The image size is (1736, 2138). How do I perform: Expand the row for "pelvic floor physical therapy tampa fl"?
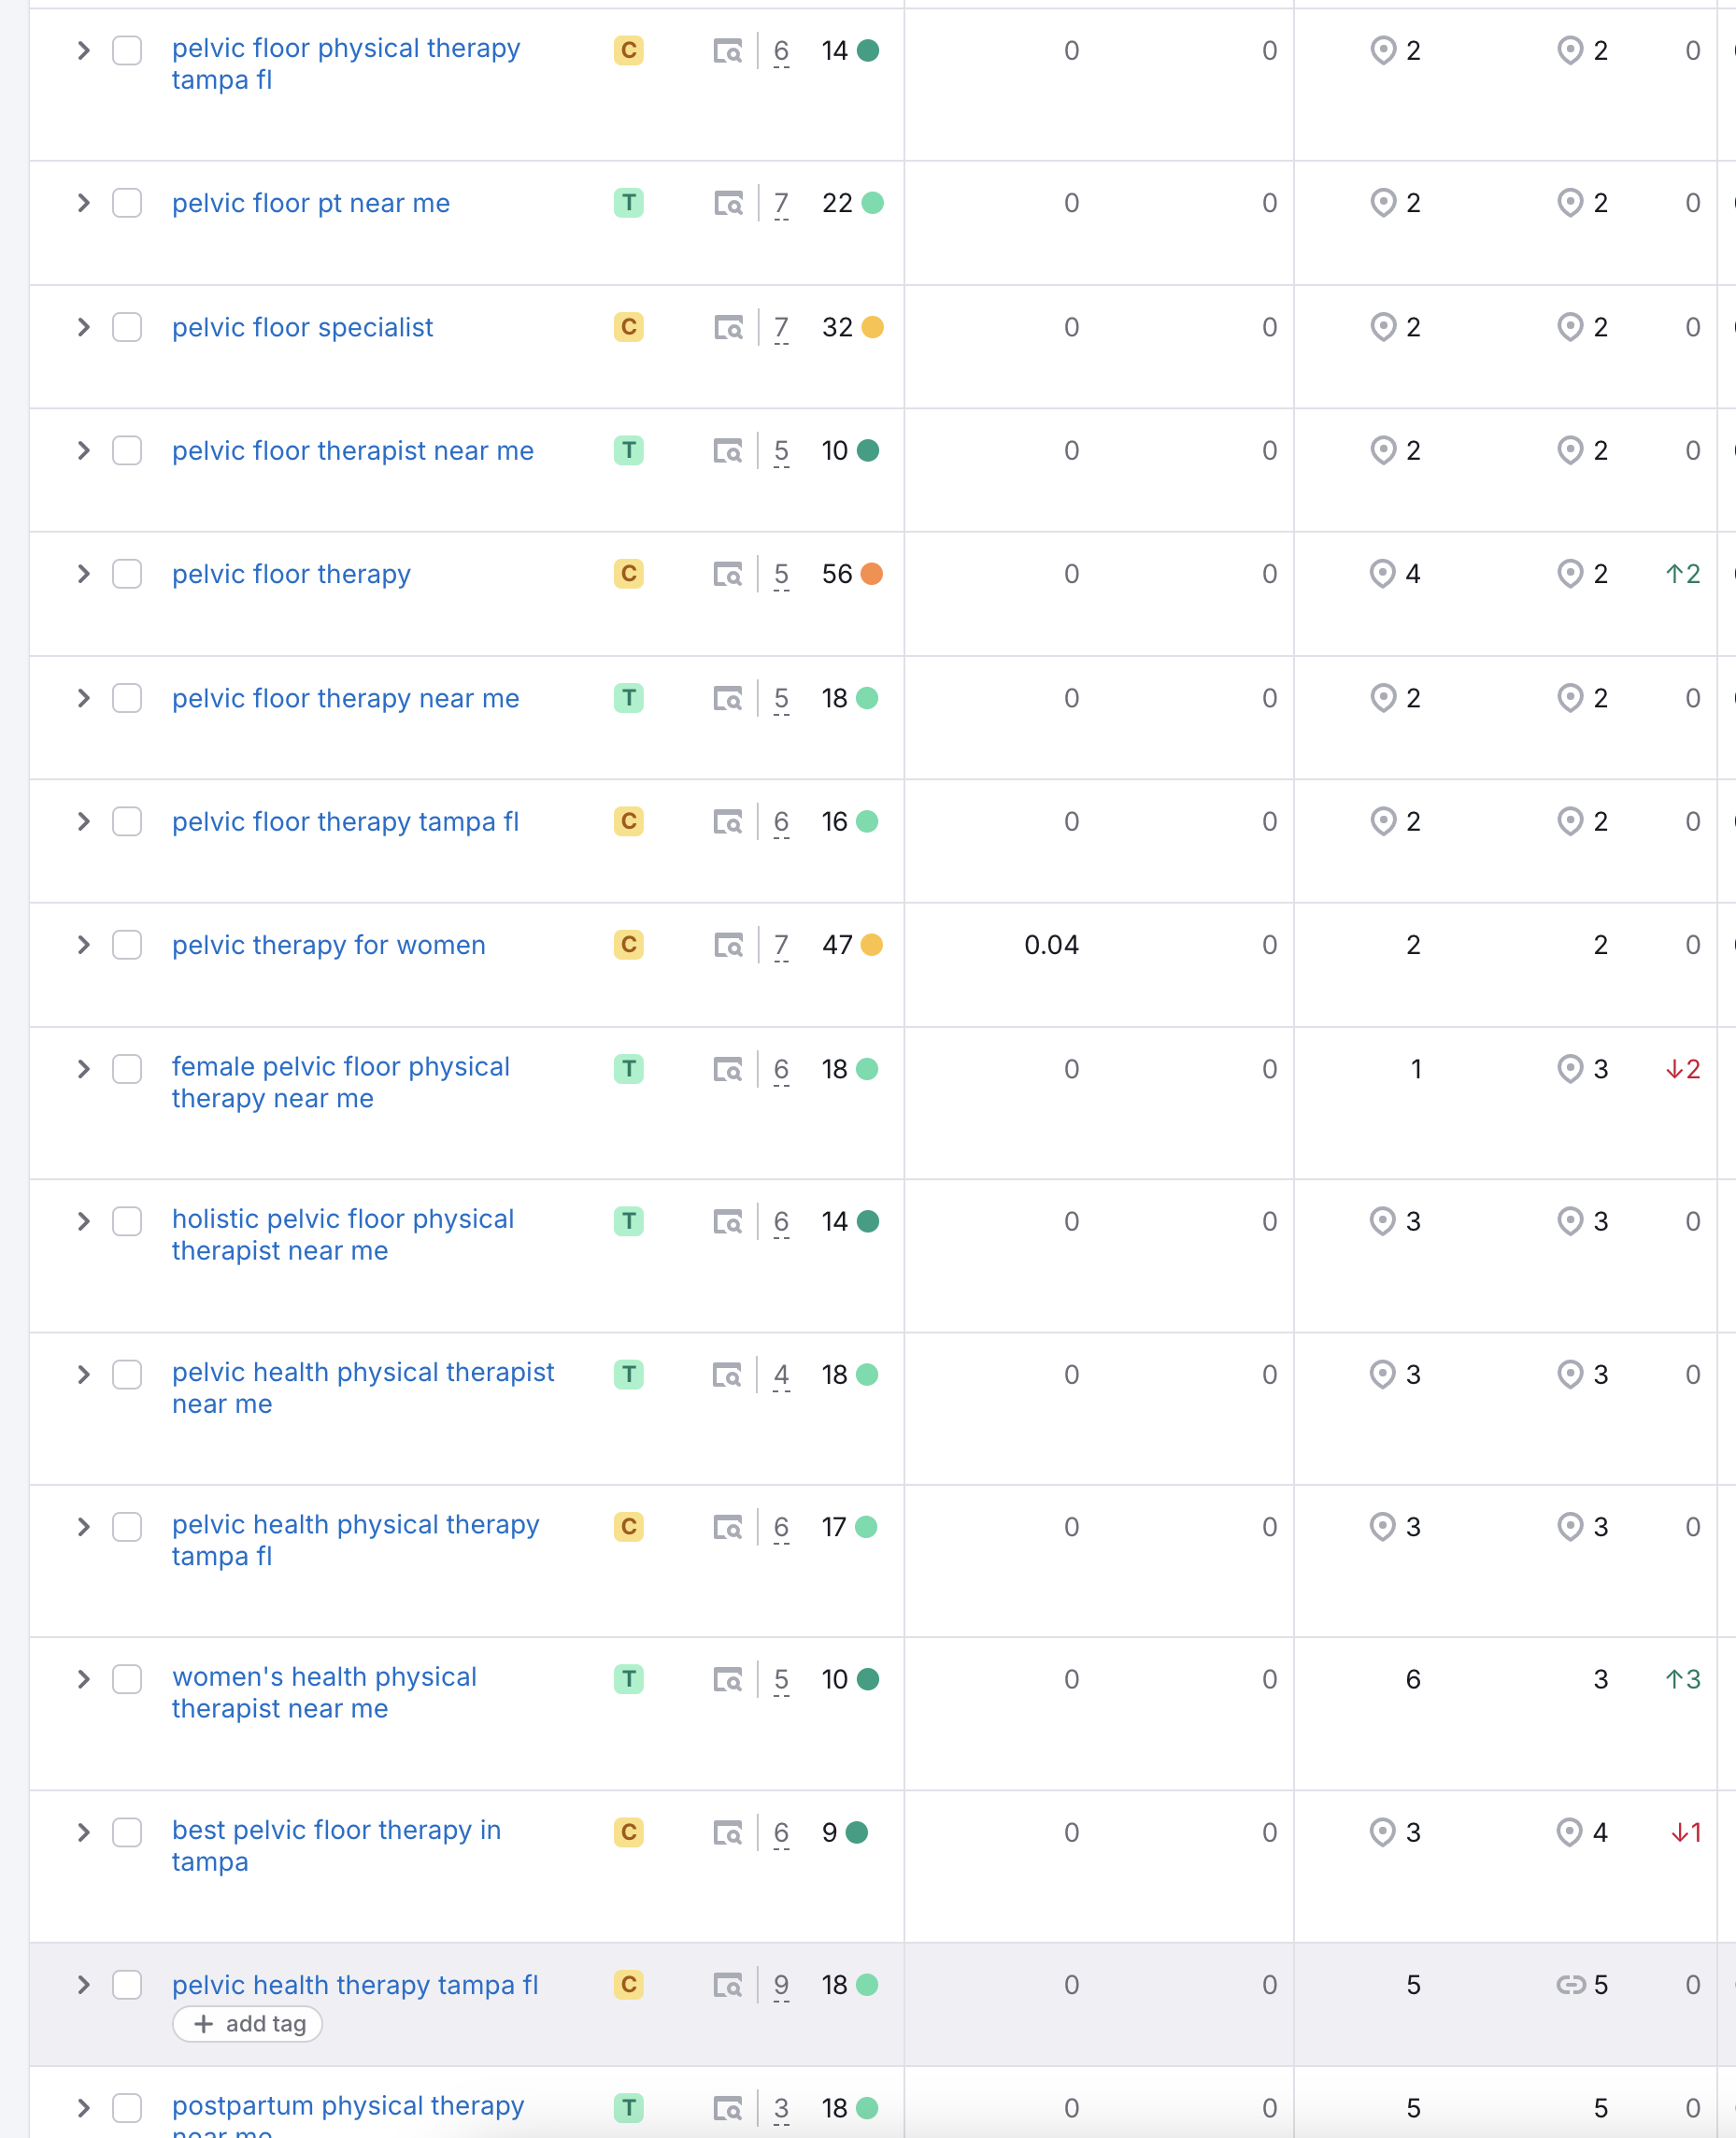coord(84,51)
